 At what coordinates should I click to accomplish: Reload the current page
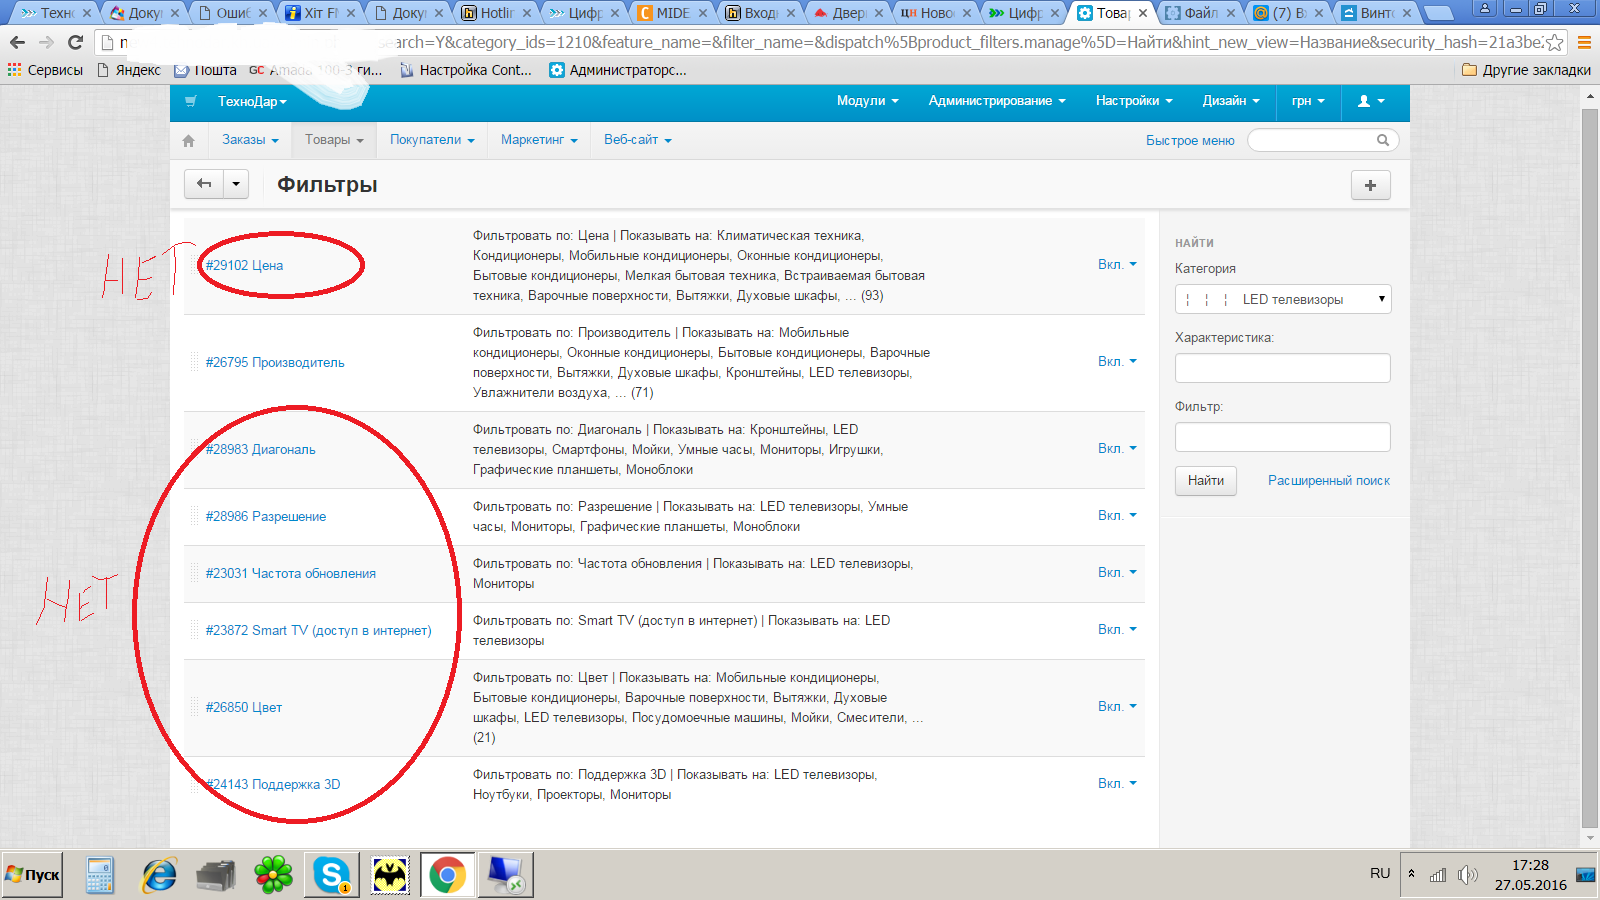75,42
